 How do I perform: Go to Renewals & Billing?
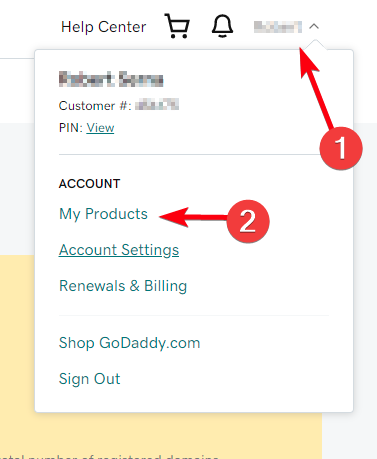pyautogui.click(x=123, y=286)
